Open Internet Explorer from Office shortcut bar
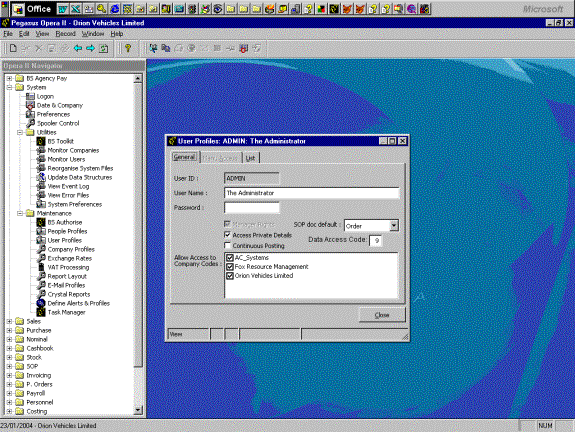Viewport: 575px width, 432px height. [x=114, y=9]
